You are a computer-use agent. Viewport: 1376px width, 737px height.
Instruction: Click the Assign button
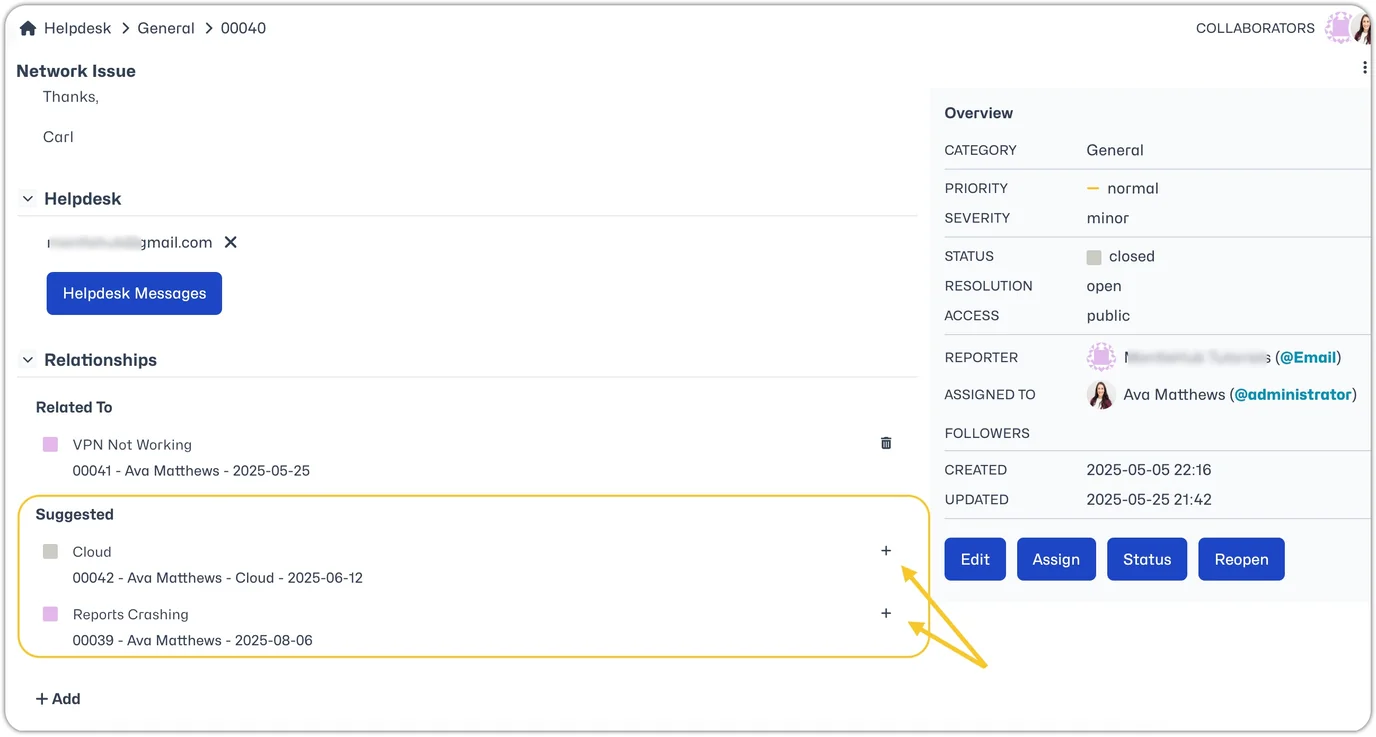[1056, 559]
